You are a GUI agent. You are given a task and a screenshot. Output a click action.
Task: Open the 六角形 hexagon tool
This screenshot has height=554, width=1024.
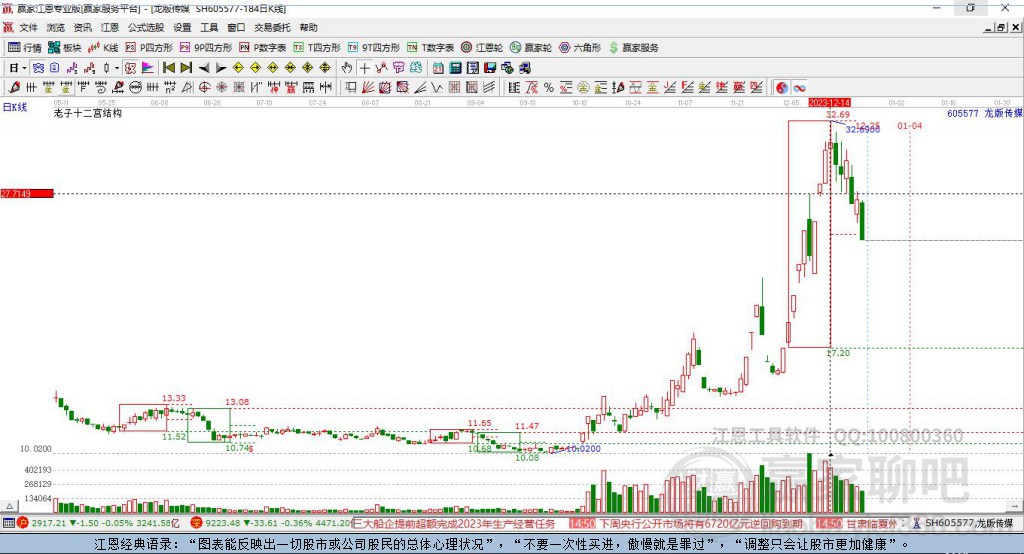[x=580, y=48]
